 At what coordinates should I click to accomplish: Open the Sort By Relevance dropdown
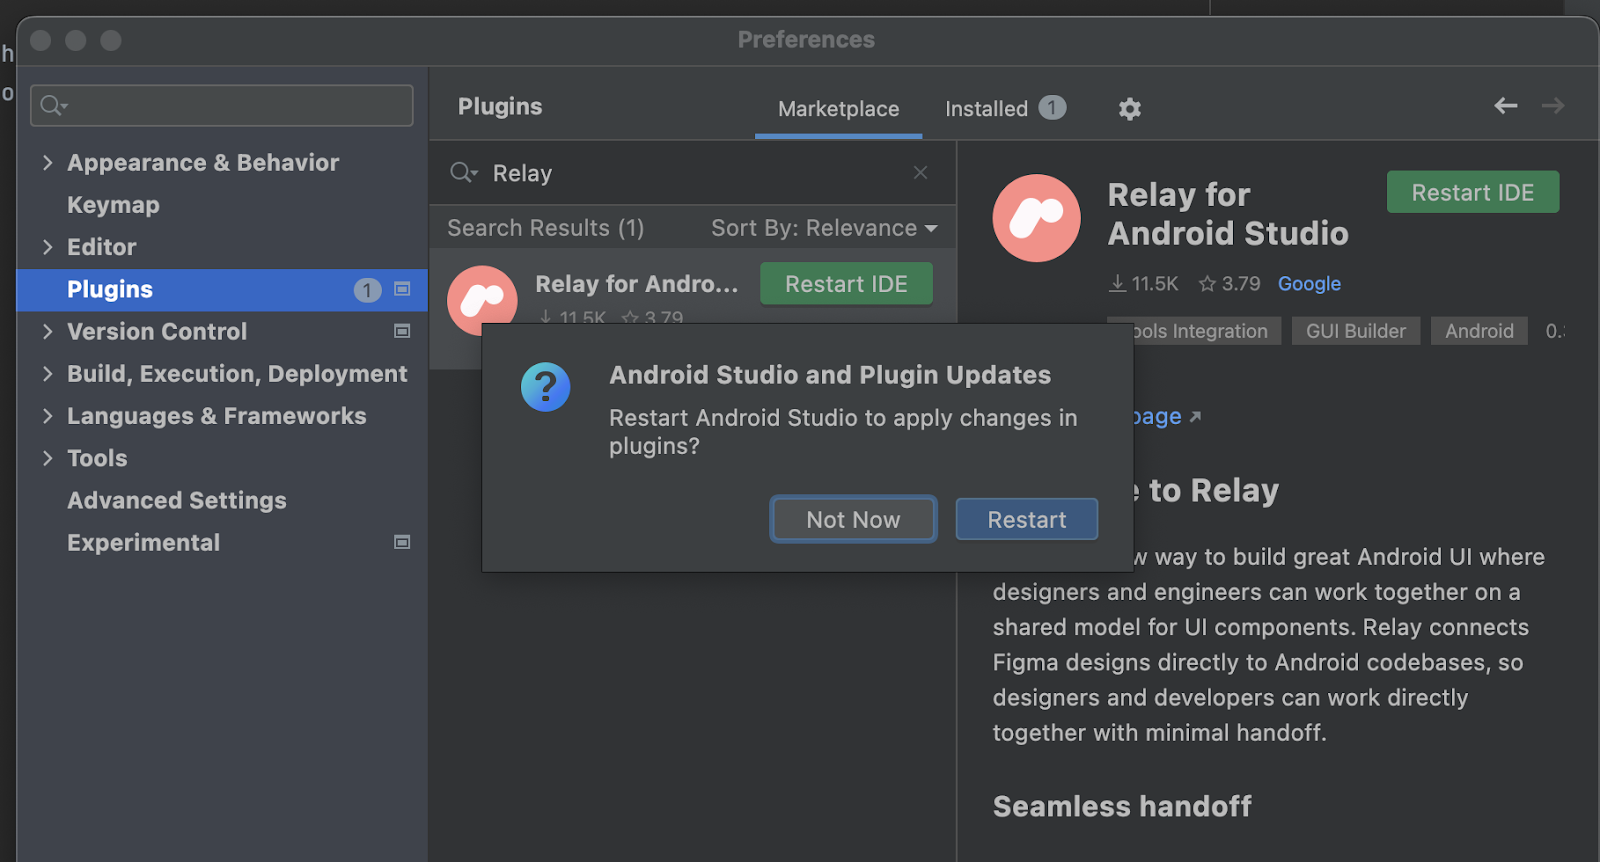point(824,228)
